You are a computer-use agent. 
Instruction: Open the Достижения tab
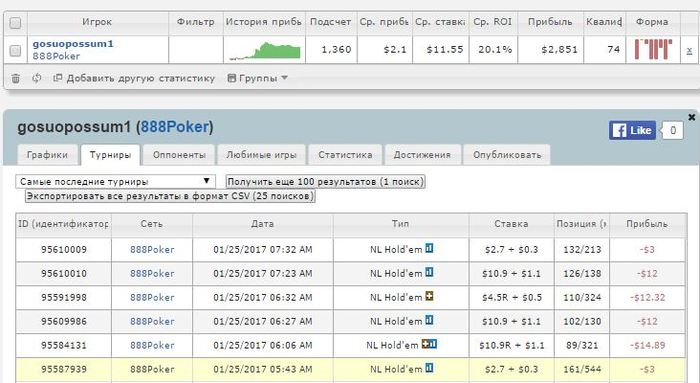pyautogui.click(x=422, y=155)
